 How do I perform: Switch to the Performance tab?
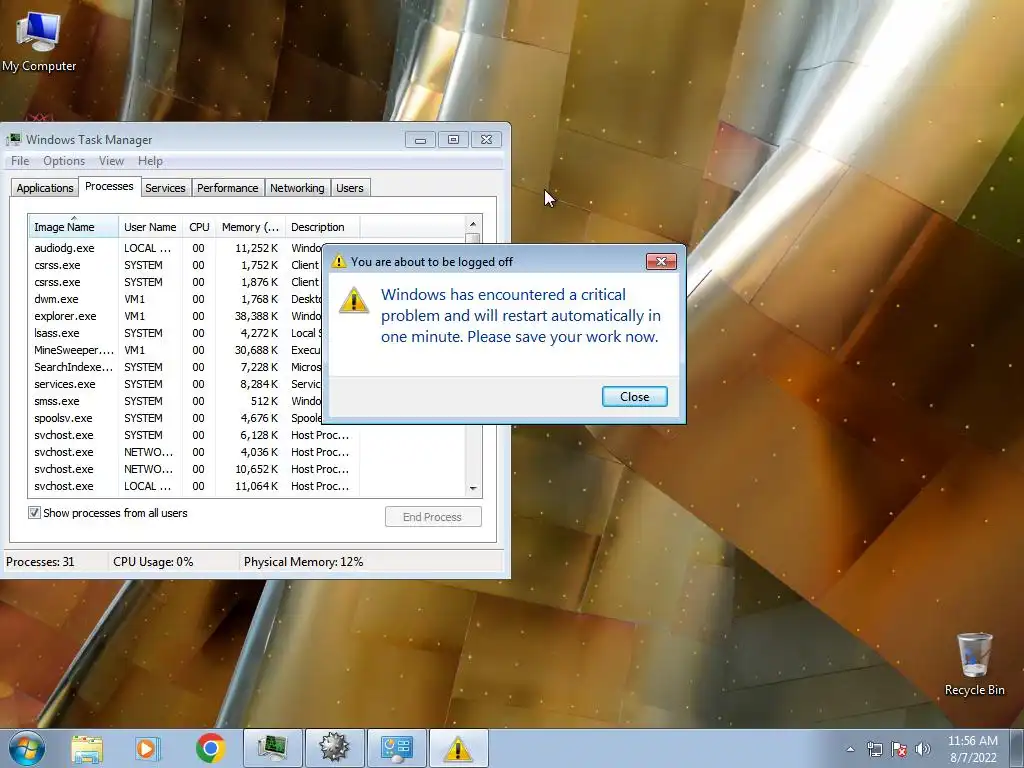coord(227,188)
